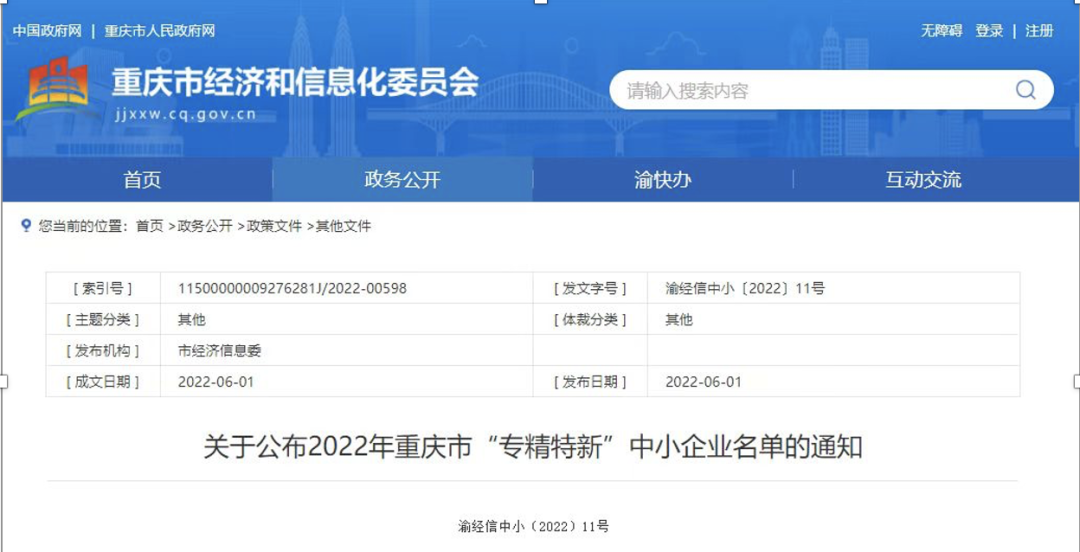Click the 注册 register link
This screenshot has height=552, width=1080.
pos(1039,31)
